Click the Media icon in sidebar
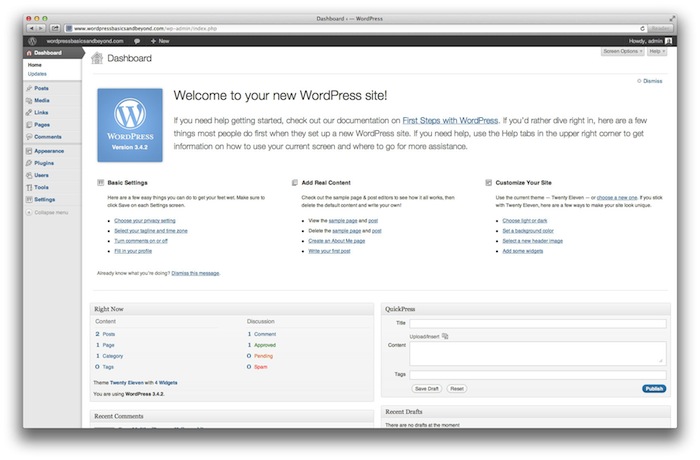This screenshot has height=460, width=700. 29,100
